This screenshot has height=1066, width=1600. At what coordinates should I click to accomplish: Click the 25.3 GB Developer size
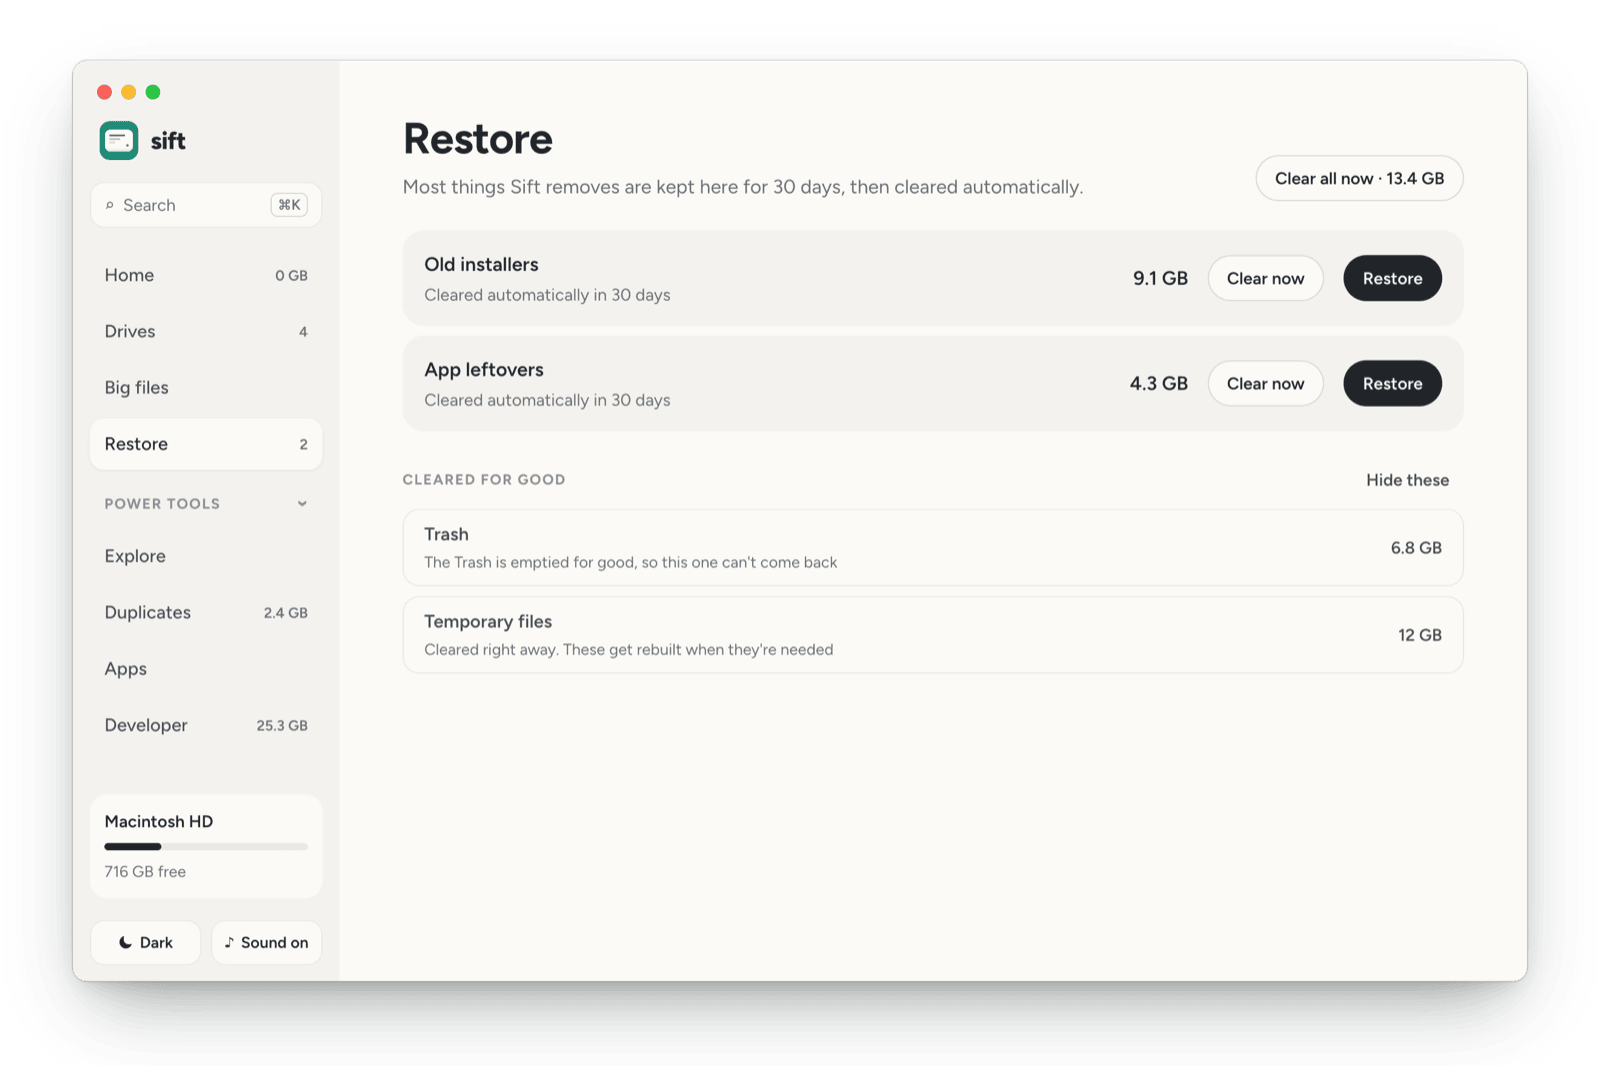pyautogui.click(x=282, y=725)
